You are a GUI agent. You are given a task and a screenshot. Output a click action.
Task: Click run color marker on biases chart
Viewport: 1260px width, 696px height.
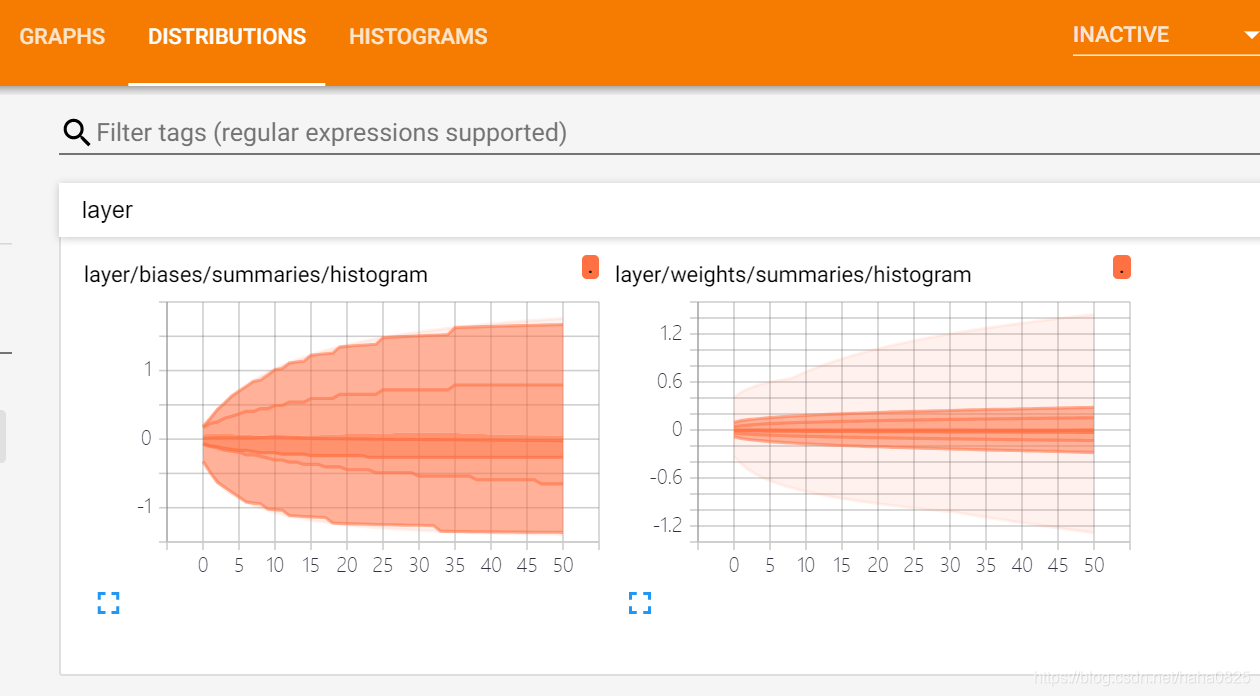coord(591,268)
